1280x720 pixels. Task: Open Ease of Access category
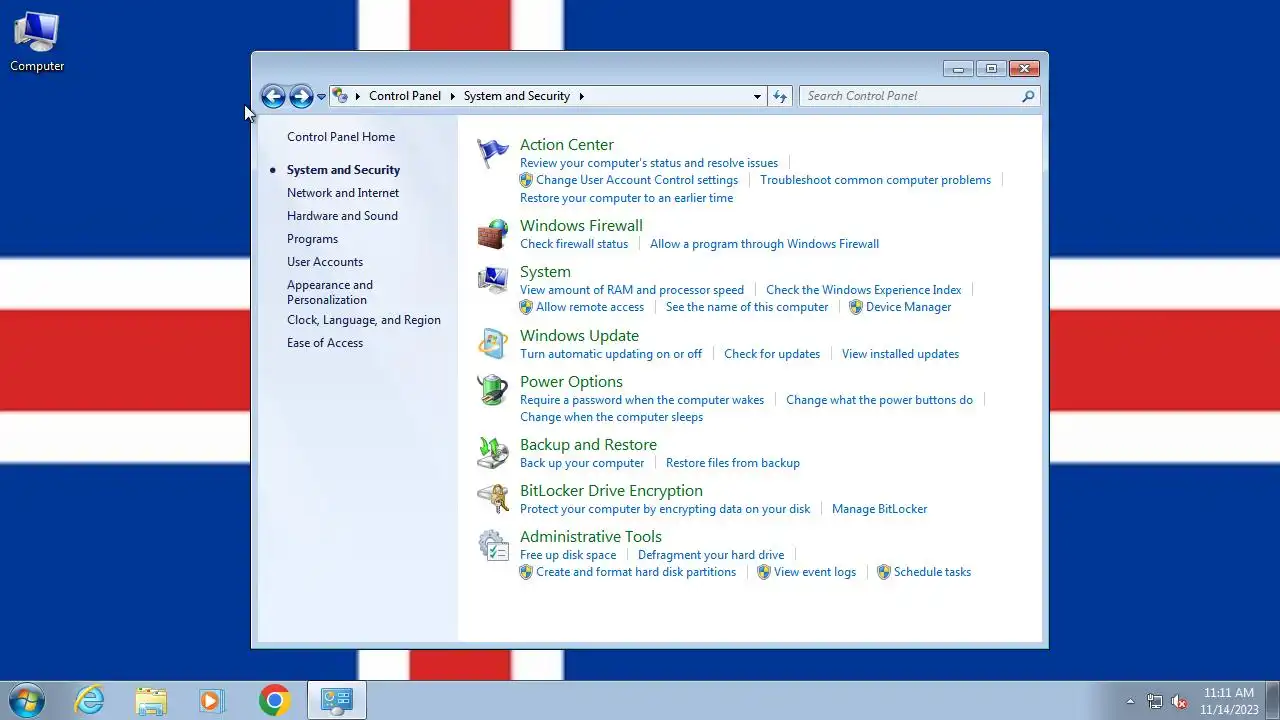[325, 343]
